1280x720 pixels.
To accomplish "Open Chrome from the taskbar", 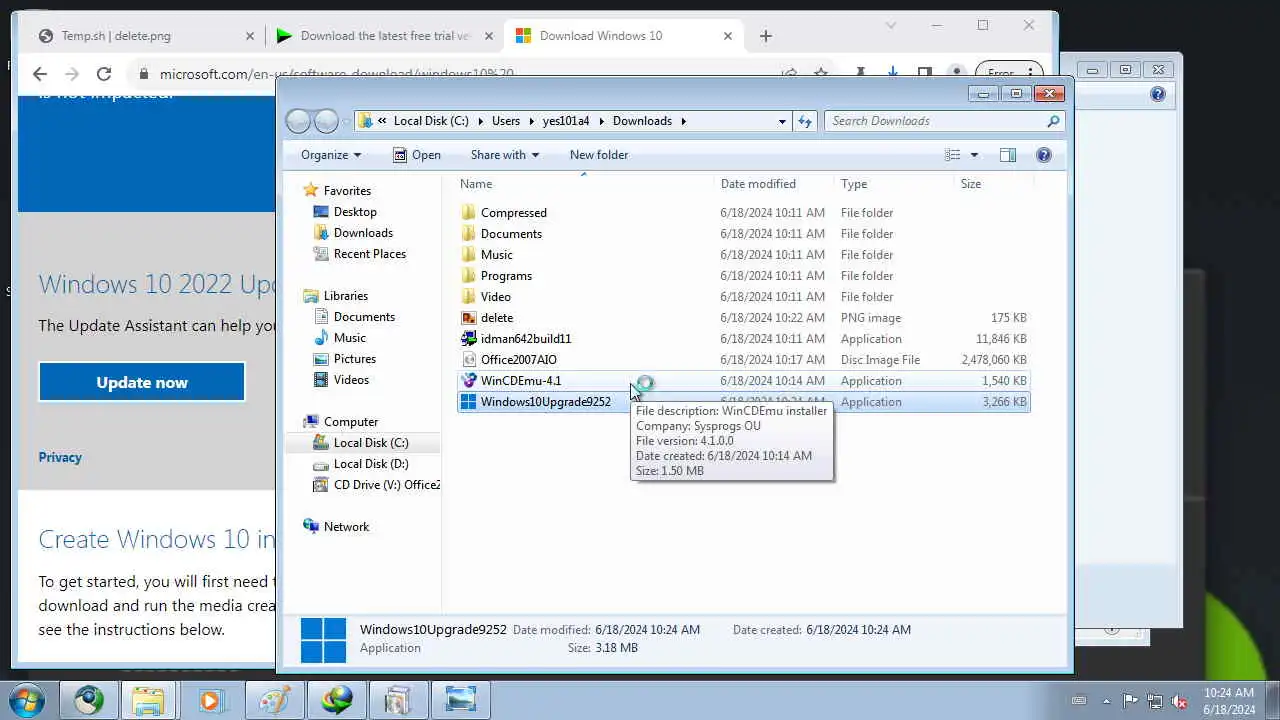I will click(x=89, y=700).
